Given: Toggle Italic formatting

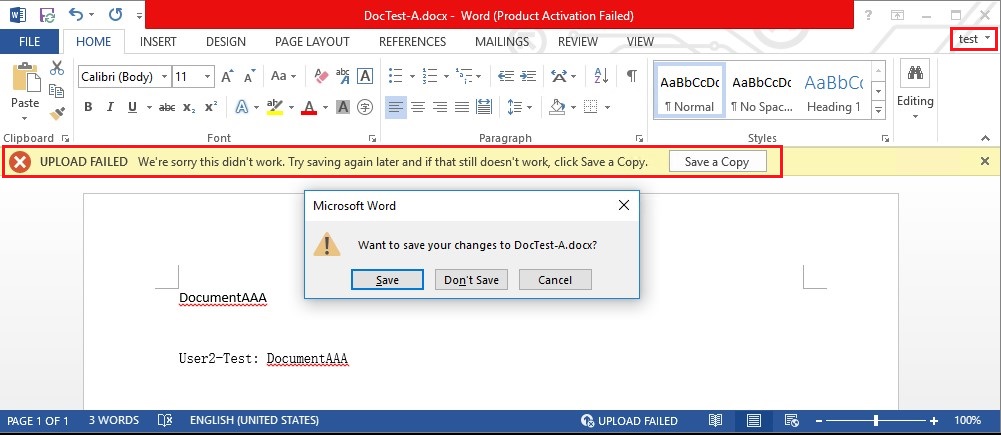Looking at the screenshot, I should (x=110, y=107).
